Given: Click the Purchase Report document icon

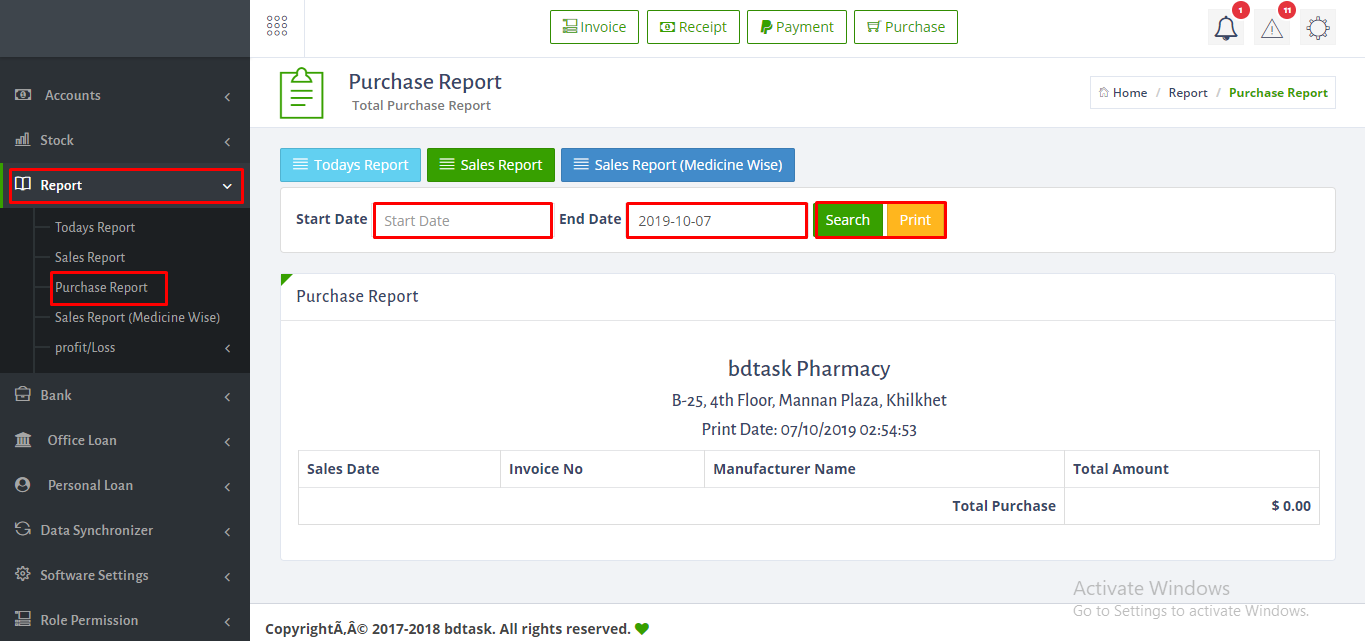Looking at the screenshot, I should [x=302, y=93].
